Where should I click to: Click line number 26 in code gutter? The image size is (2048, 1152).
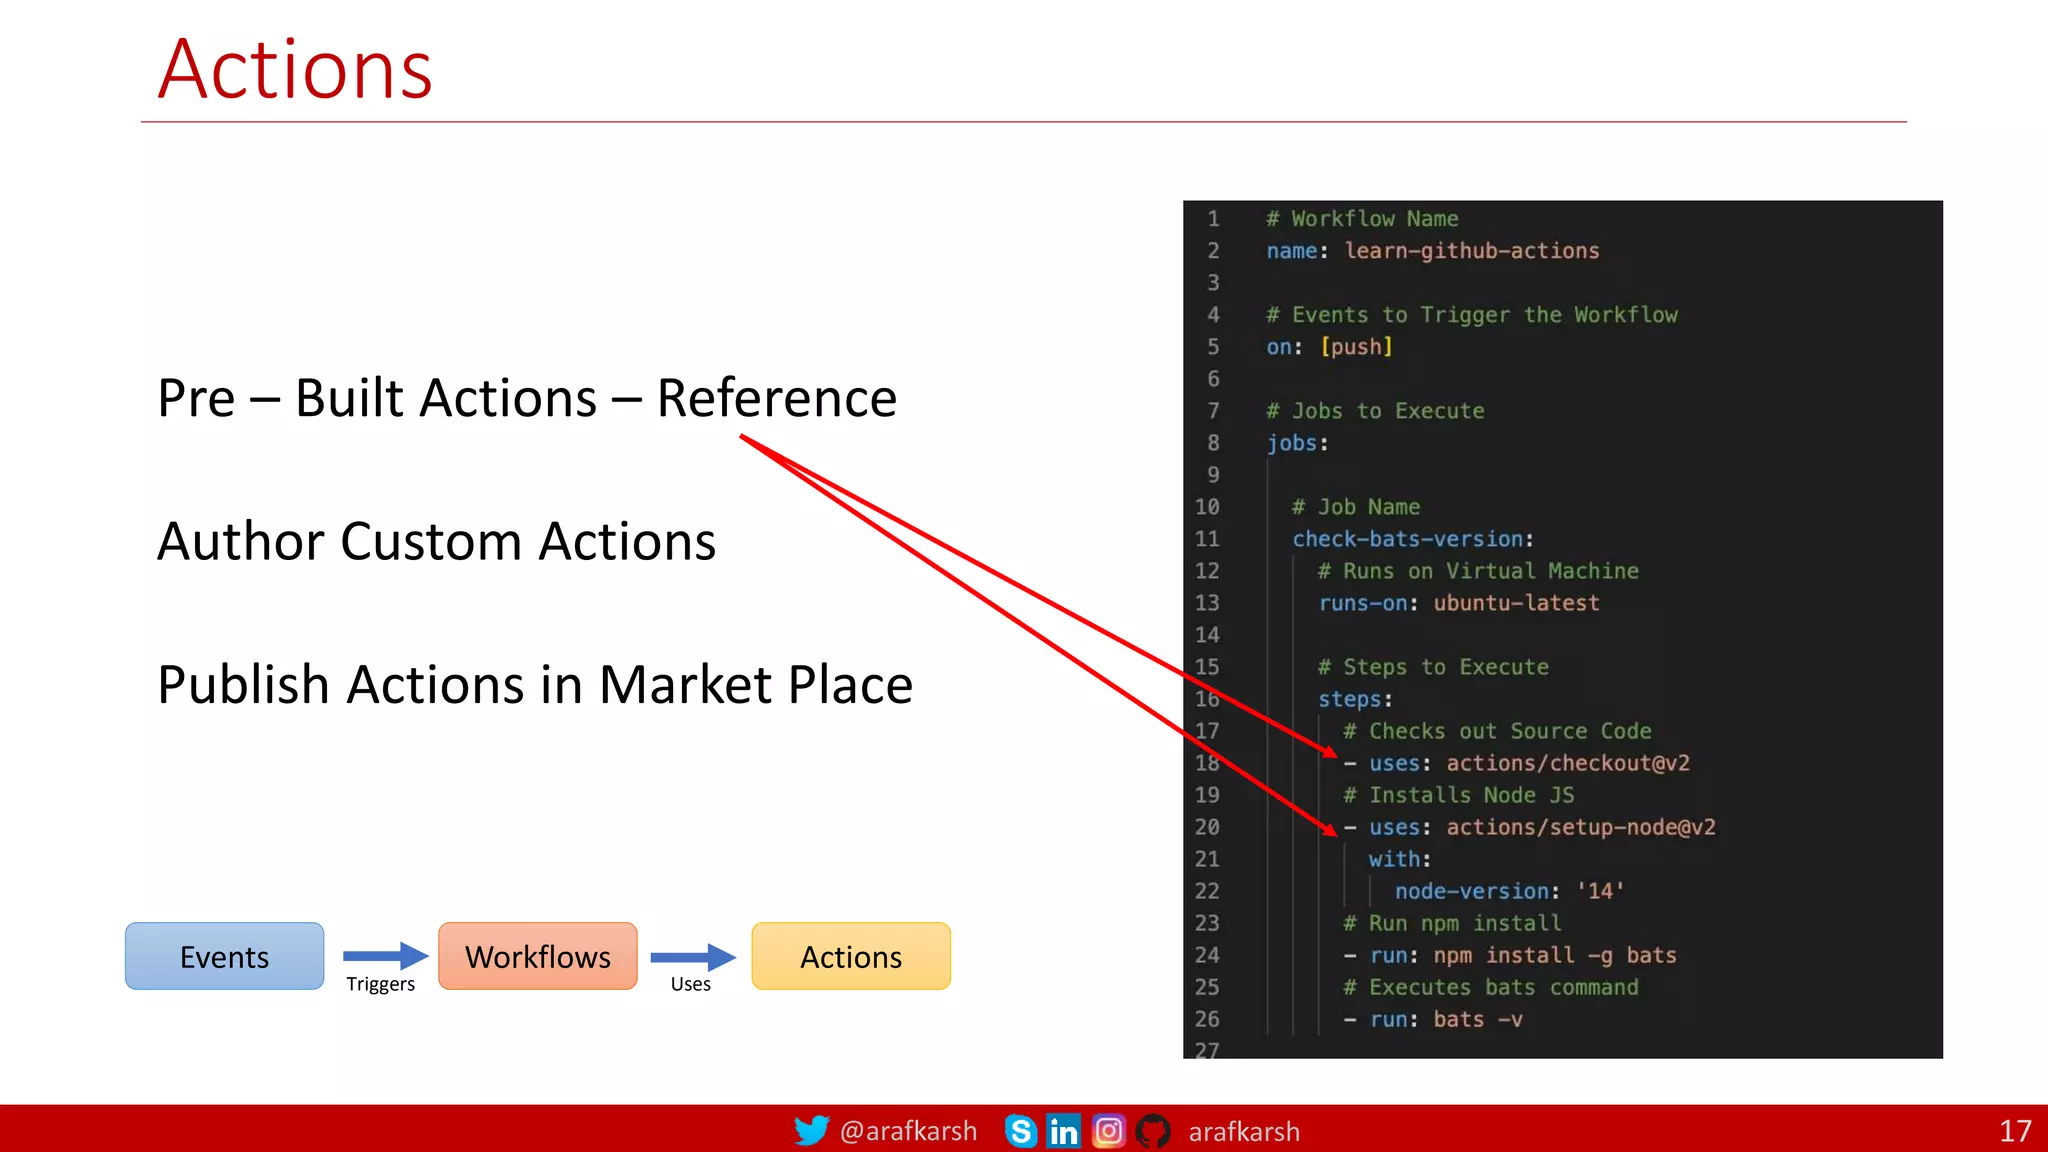click(1207, 1019)
